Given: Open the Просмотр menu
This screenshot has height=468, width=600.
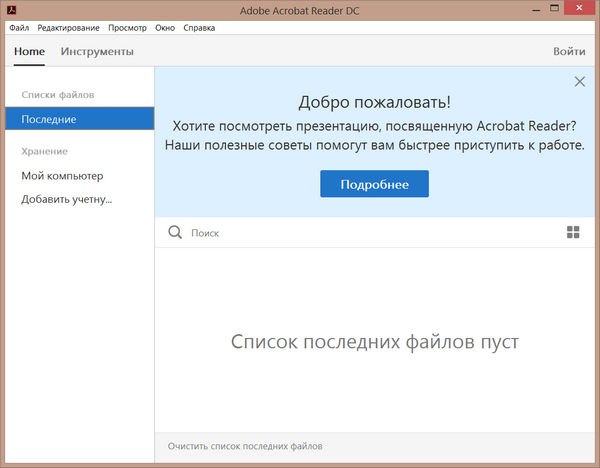Looking at the screenshot, I should (x=127, y=28).
